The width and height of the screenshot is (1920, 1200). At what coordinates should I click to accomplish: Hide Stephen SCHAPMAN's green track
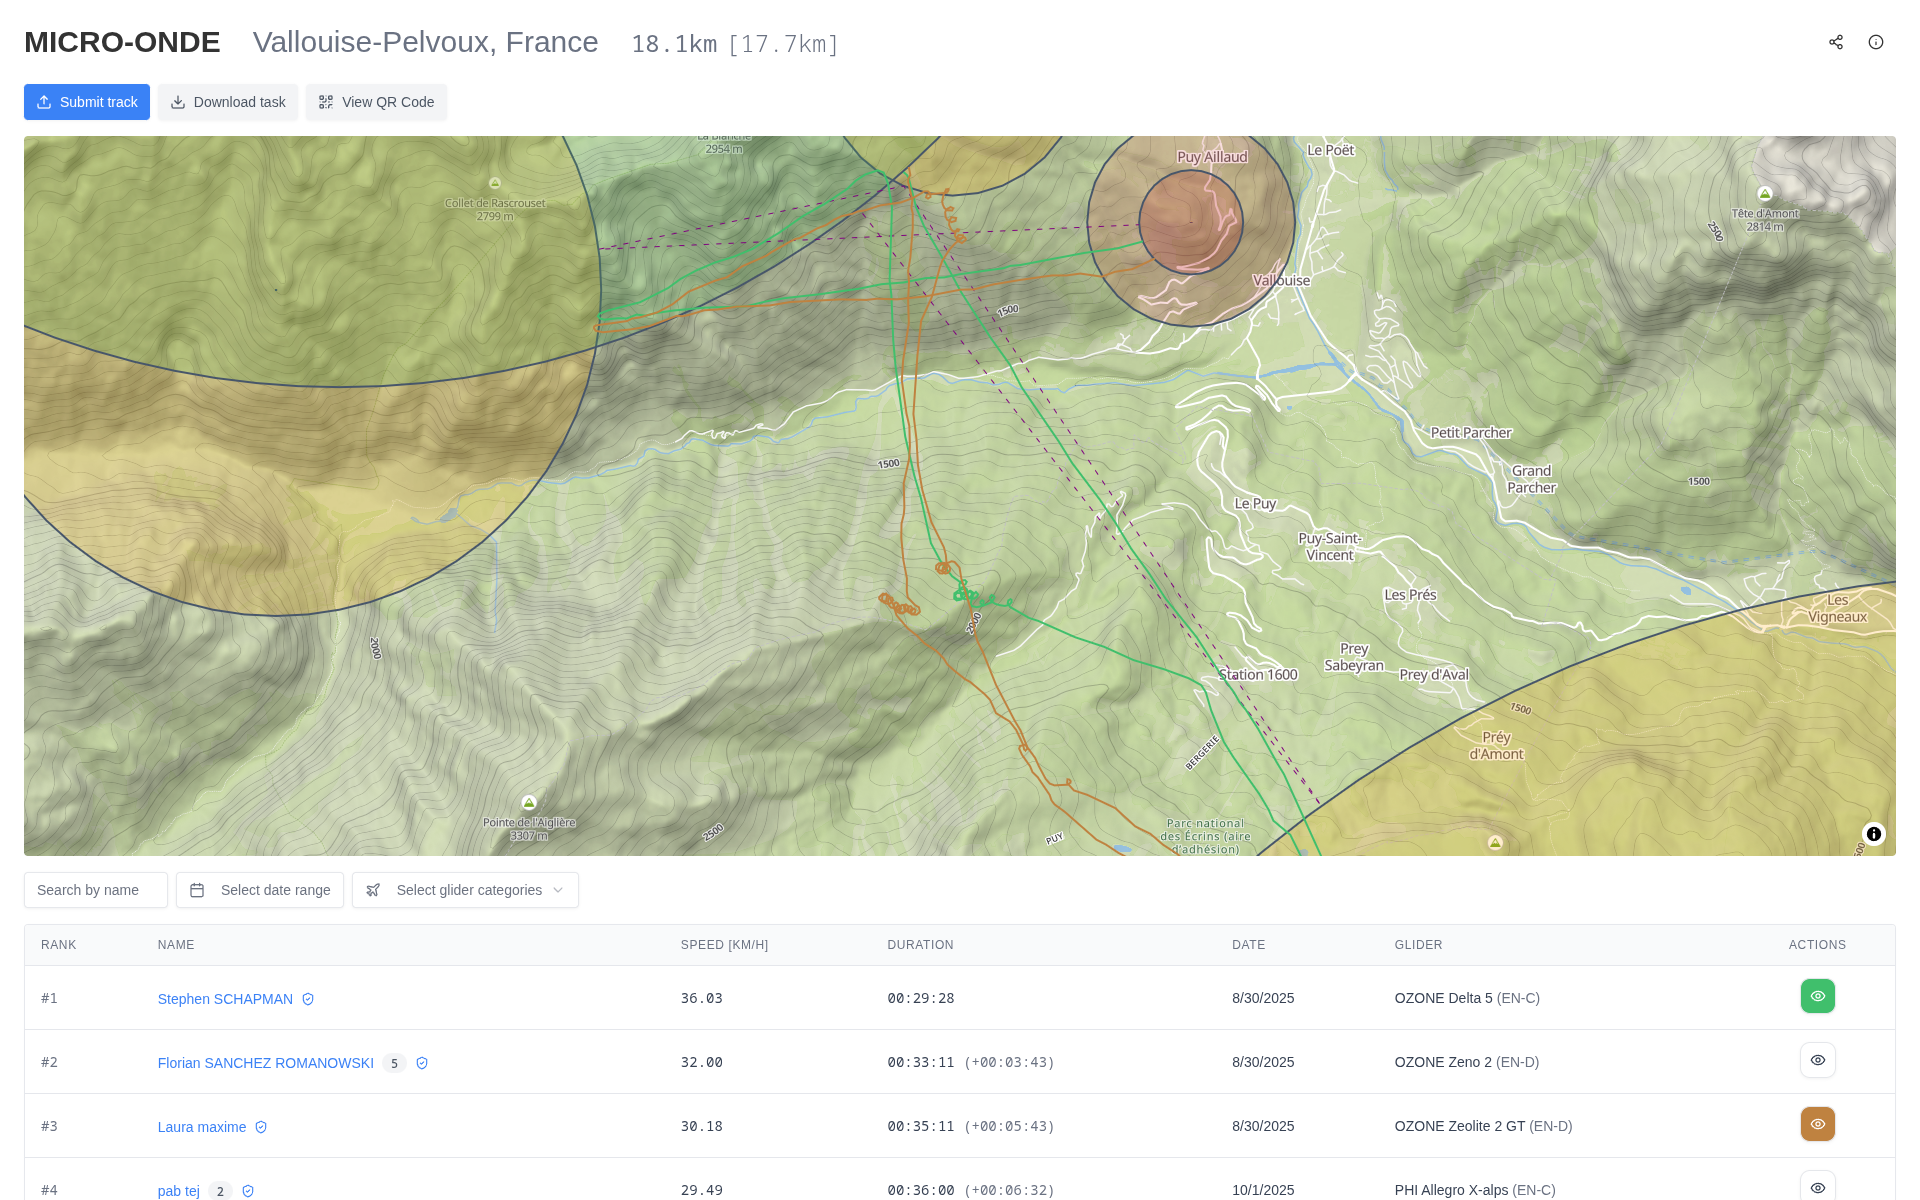[x=1817, y=996]
